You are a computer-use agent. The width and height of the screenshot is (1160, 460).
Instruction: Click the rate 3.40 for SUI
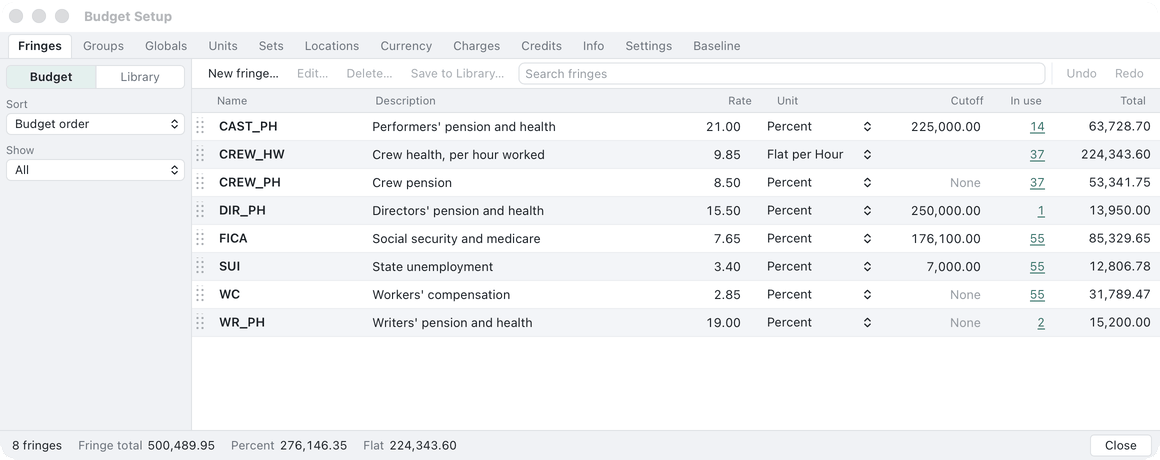[727, 266]
